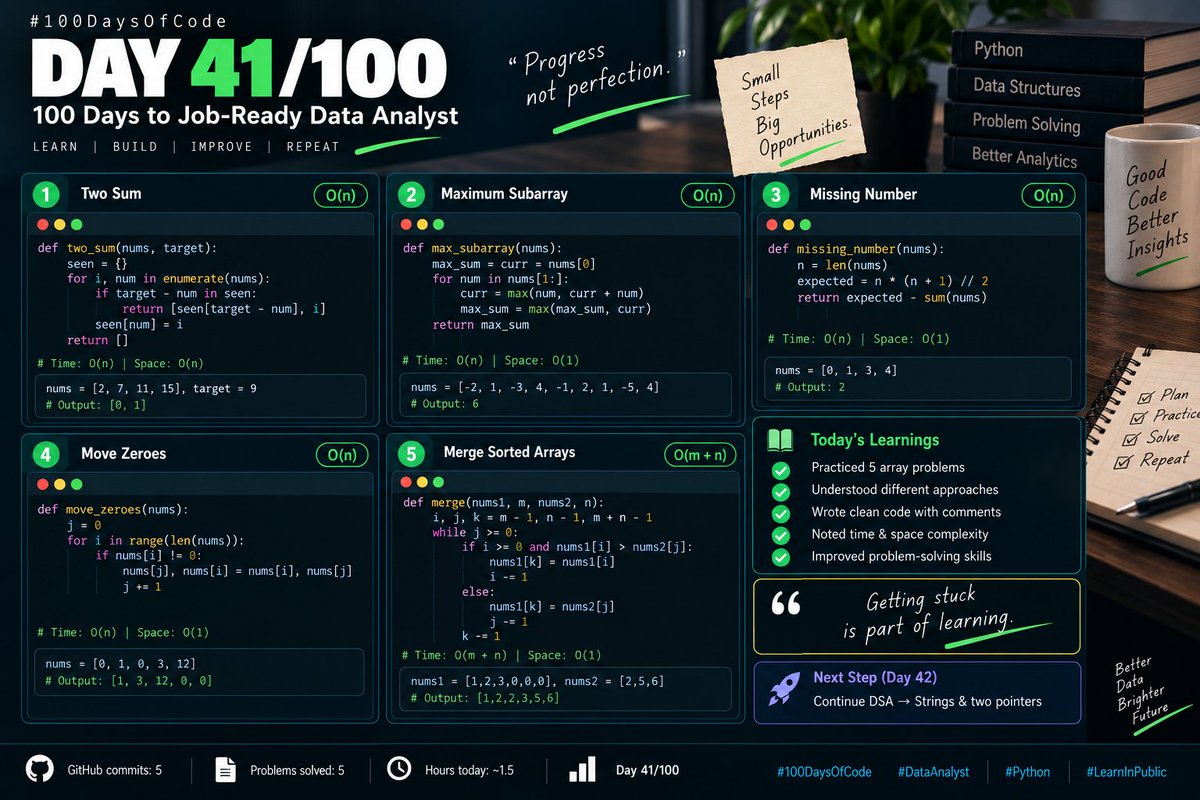Screen dimensions: 1200x800
Task: Click the O(n) badge on Move Zeroes card
Action: coord(343,455)
